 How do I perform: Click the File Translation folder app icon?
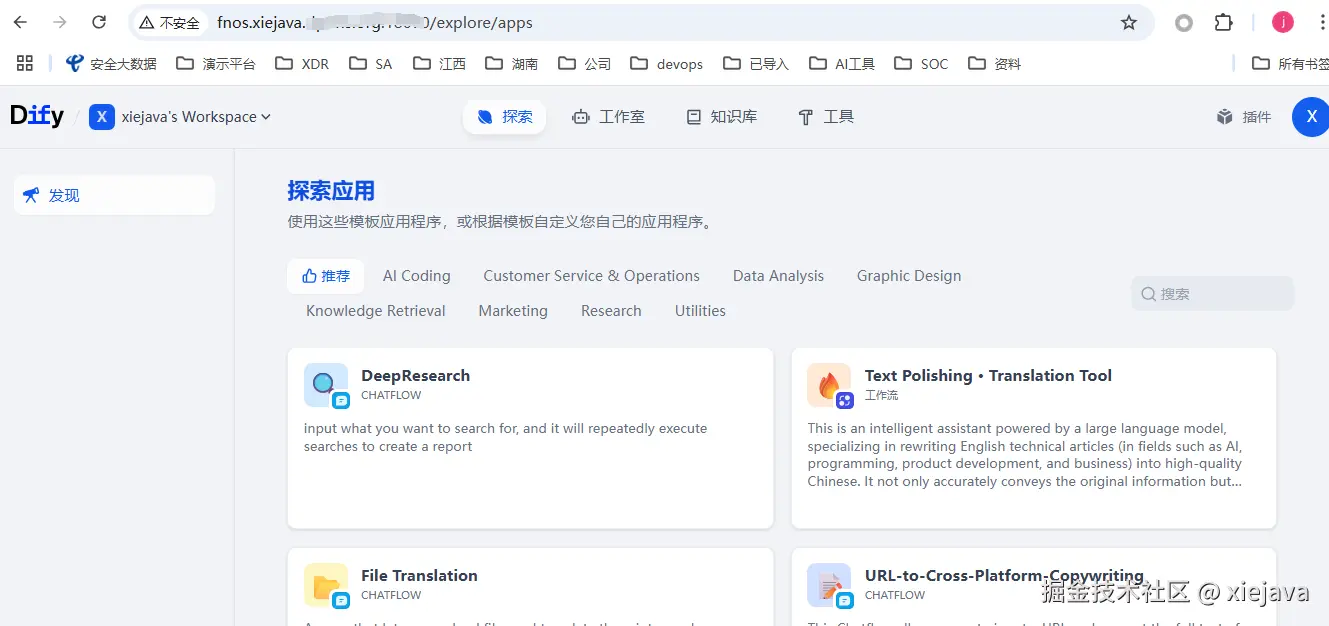pos(325,585)
